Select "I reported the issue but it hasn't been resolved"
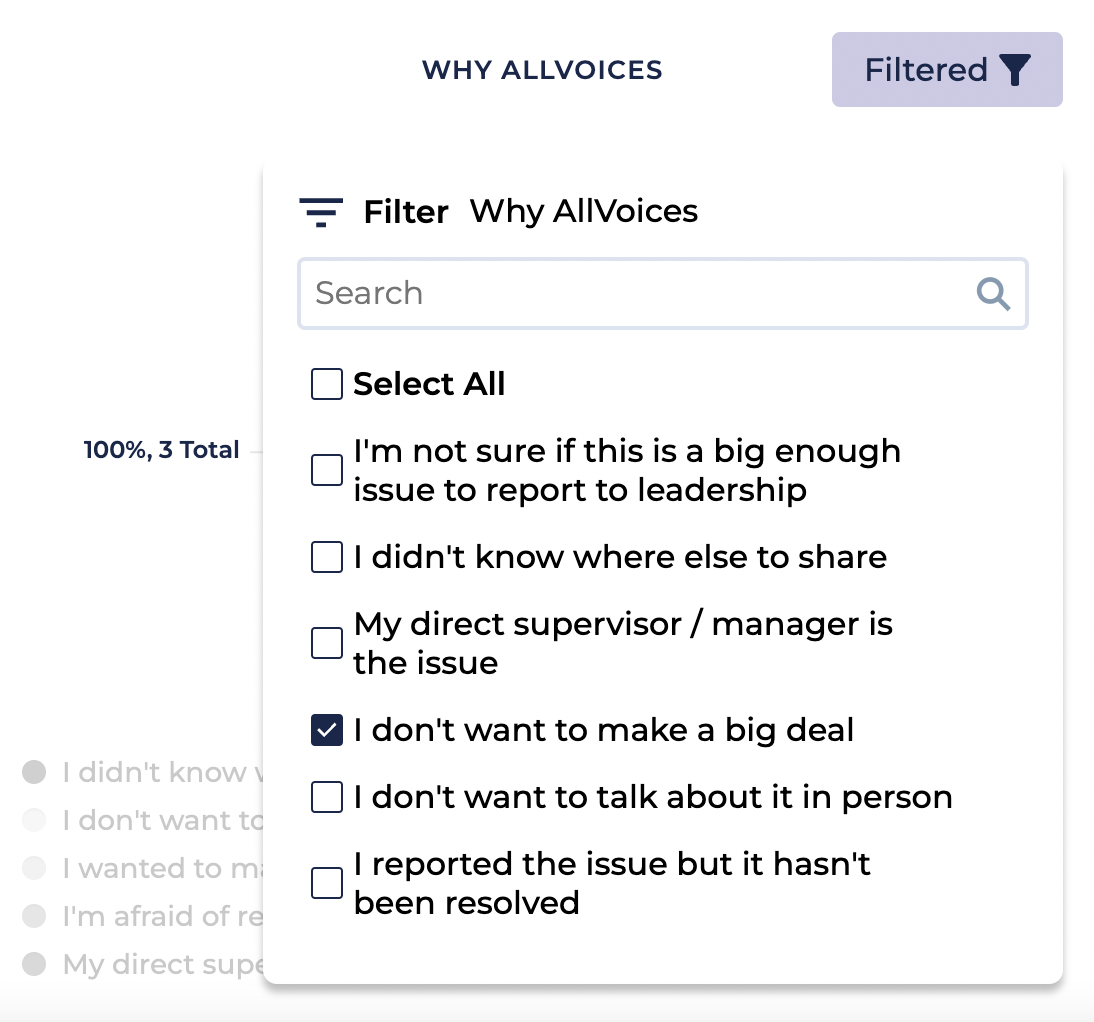1094x1022 pixels. [327, 883]
